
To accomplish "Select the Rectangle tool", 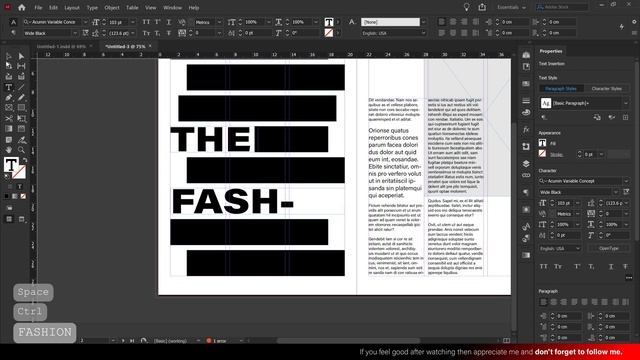I will tap(21, 108).
